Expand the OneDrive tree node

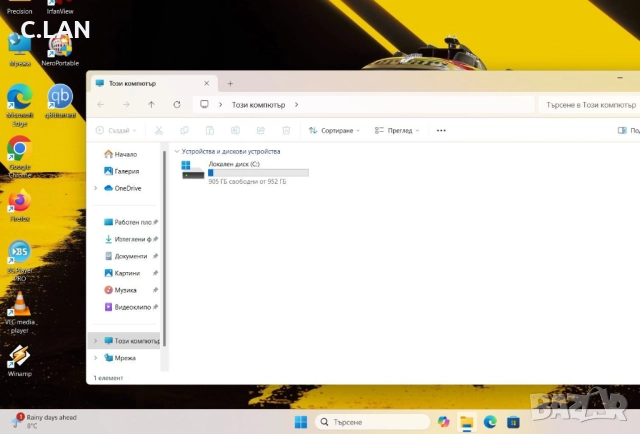pyautogui.click(x=96, y=188)
